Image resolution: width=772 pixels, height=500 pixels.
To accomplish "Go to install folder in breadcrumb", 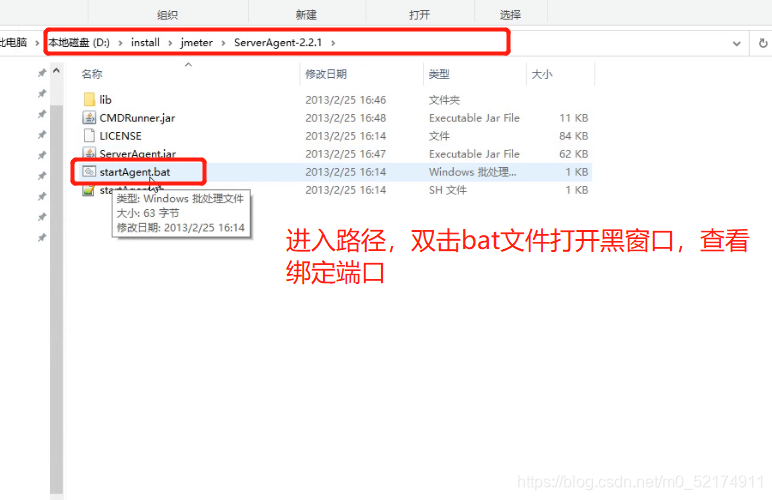I will (x=145, y=42).
